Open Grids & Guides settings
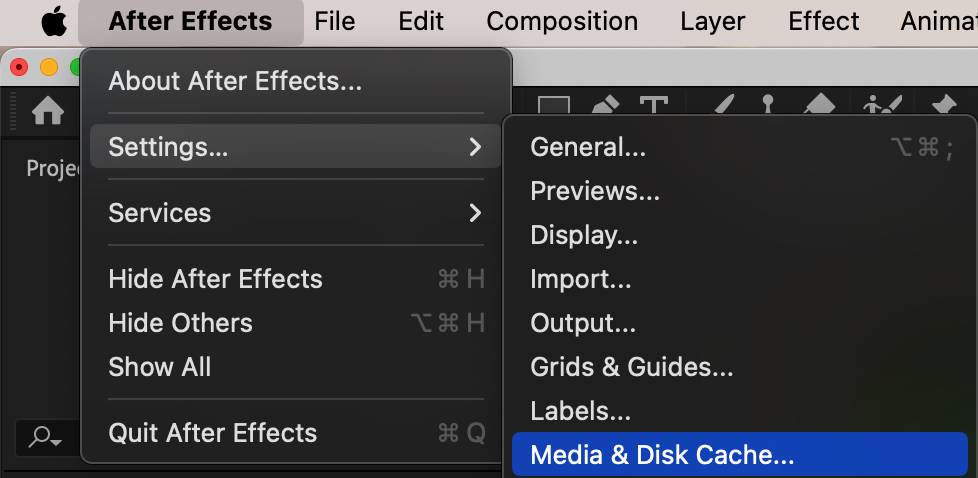 click(x=632, y=367)
